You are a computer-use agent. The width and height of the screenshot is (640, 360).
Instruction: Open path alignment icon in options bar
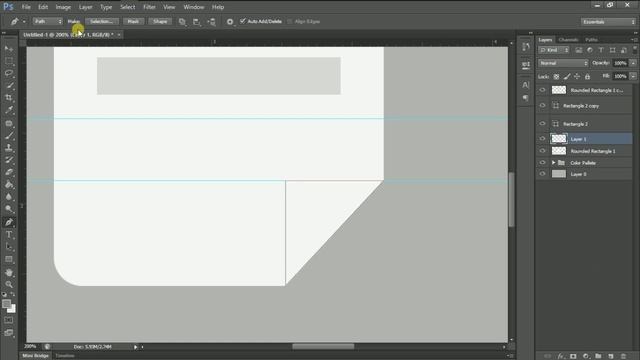pyautogui.click(x=197, y=22)
